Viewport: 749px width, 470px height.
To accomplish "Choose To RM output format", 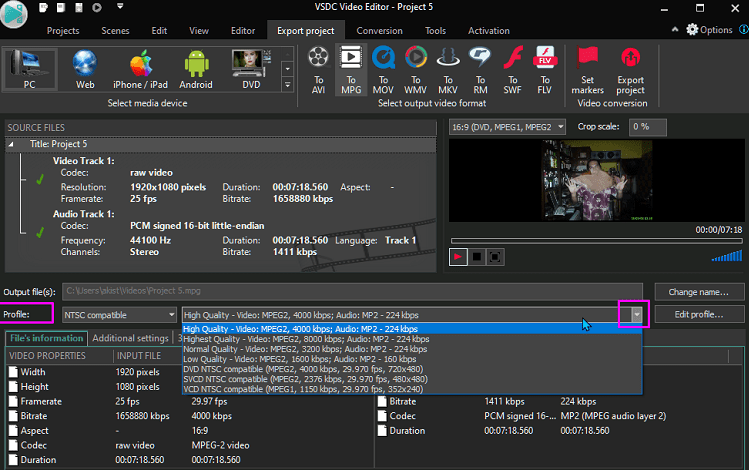I will click(x=480, y=70).
